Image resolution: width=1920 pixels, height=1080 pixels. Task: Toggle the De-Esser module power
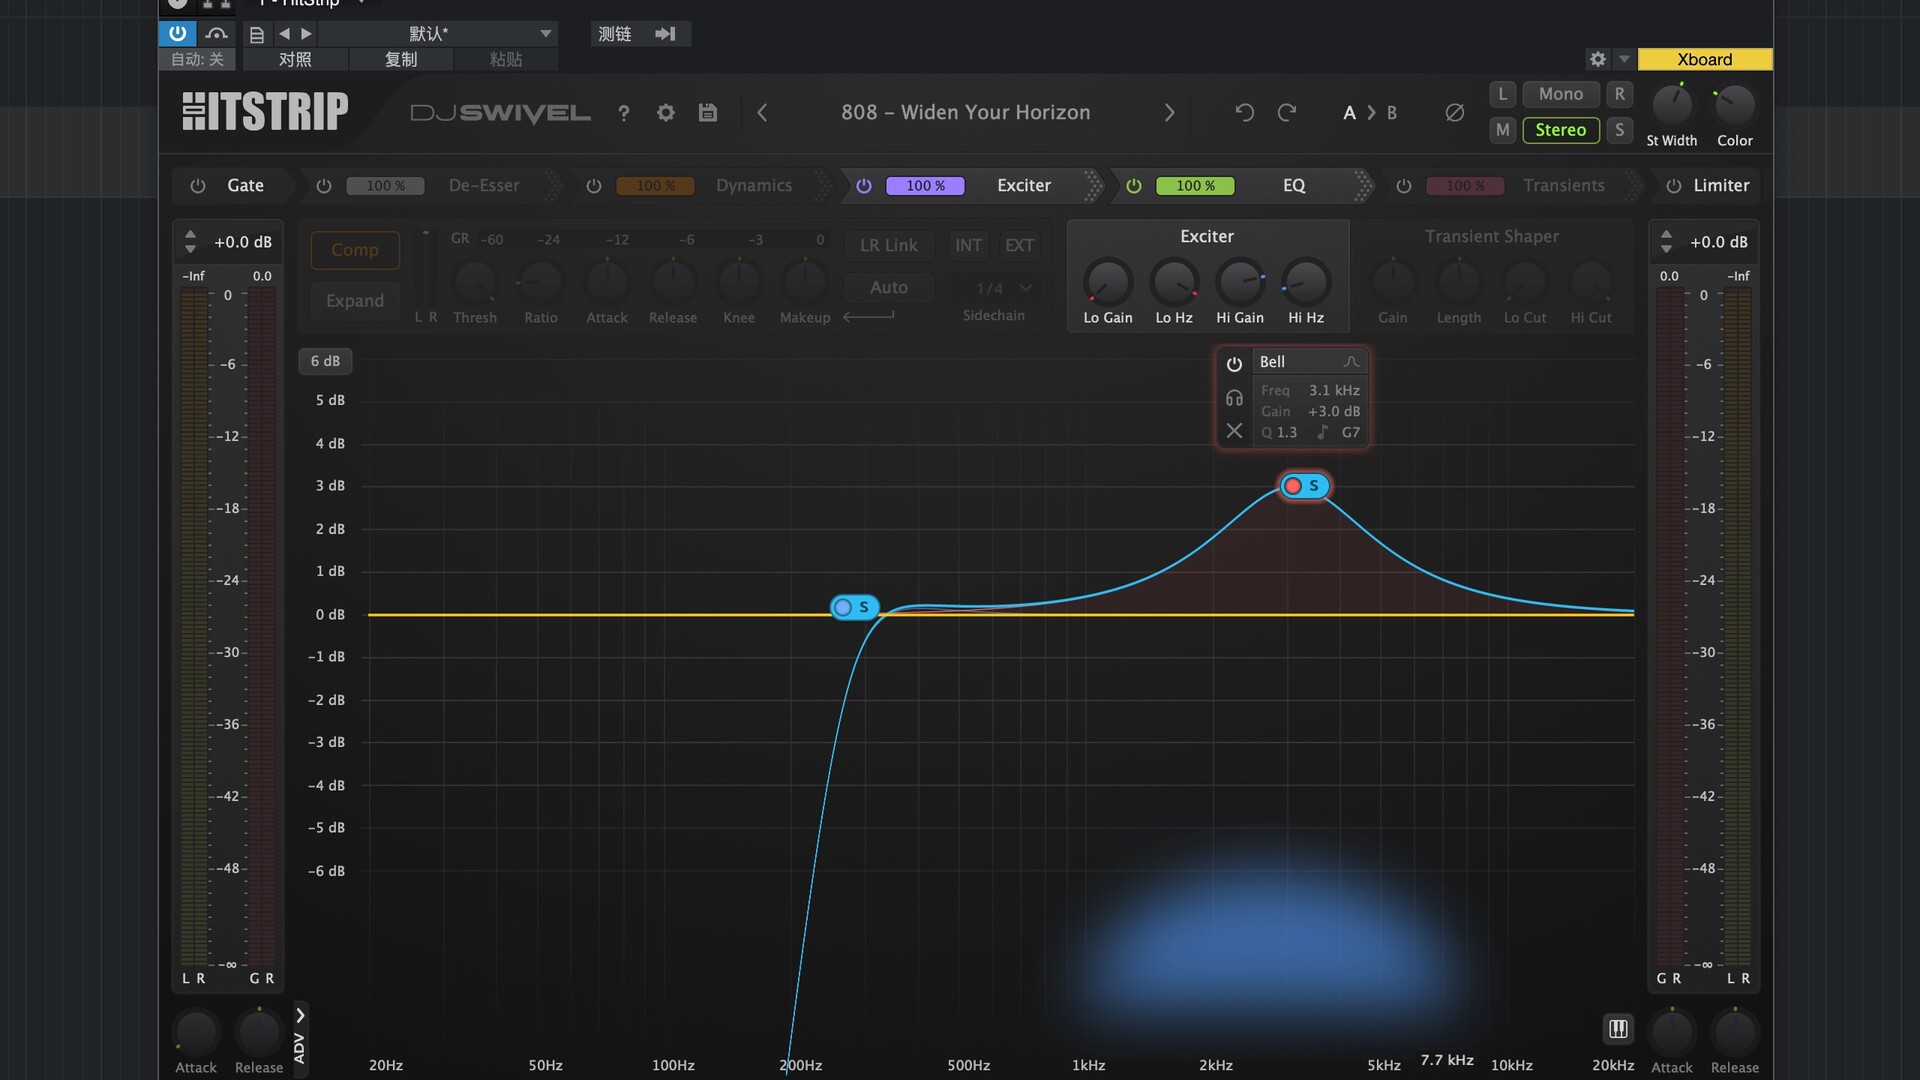click(x=324, y=186)
